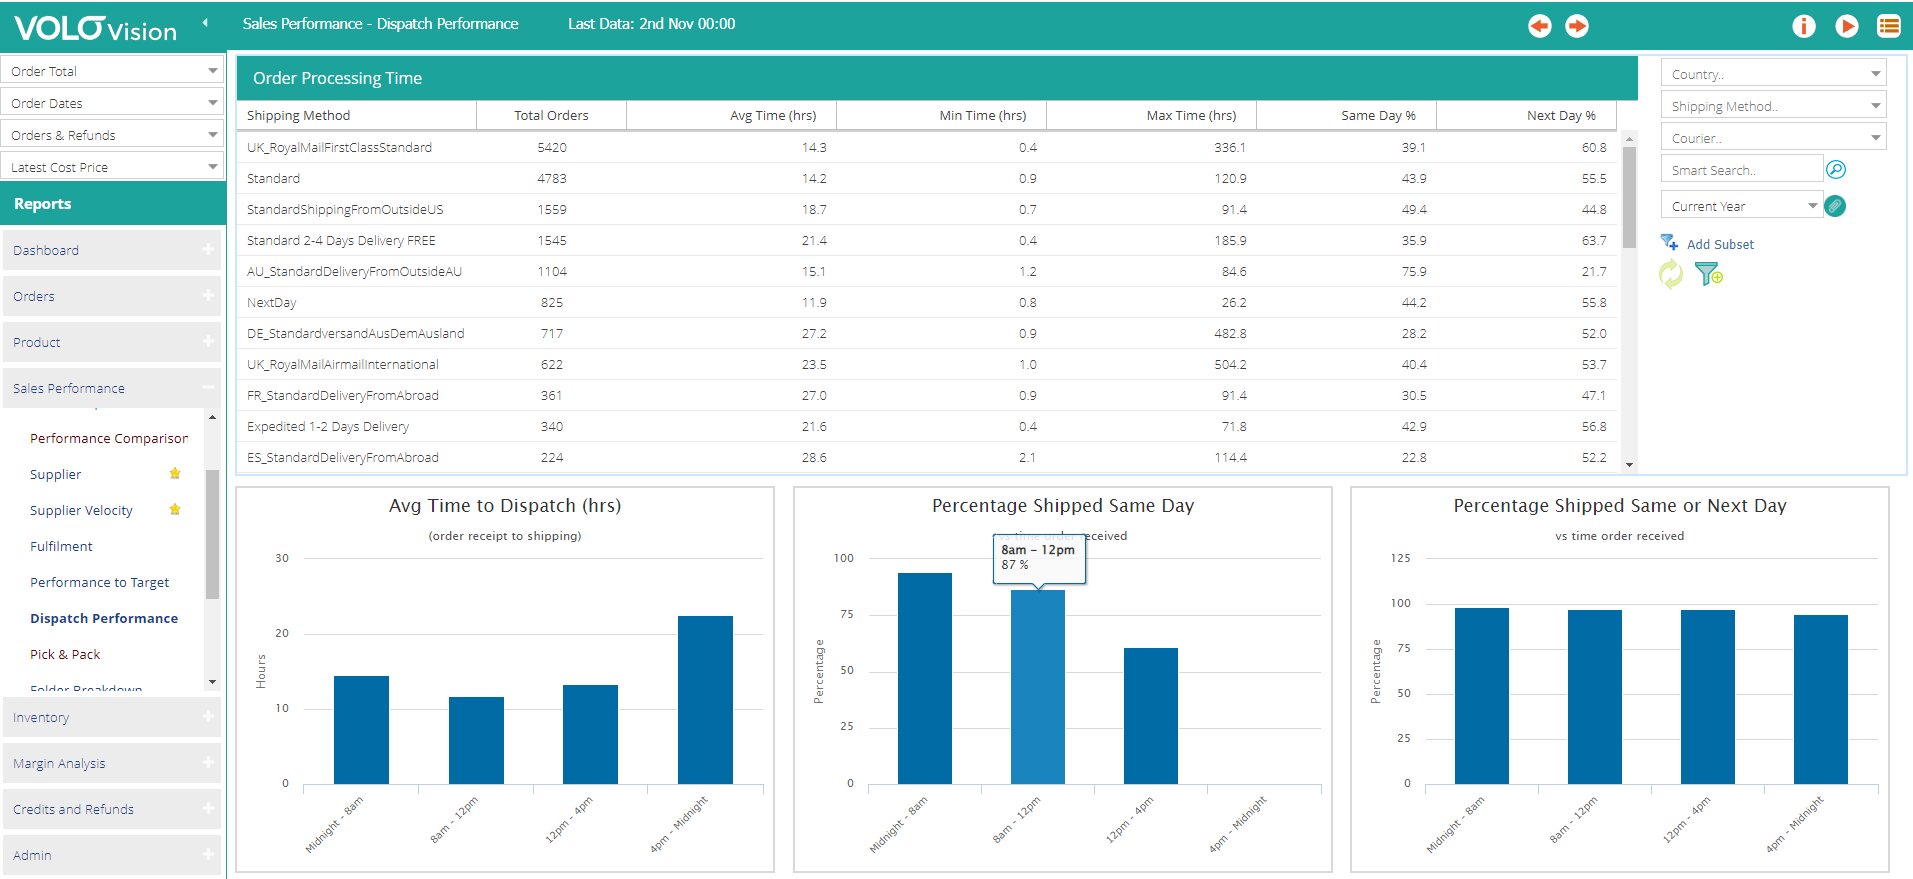1913x879 pixels.
Task: Expand the Order Total dropdown
Action: (113, 71)
